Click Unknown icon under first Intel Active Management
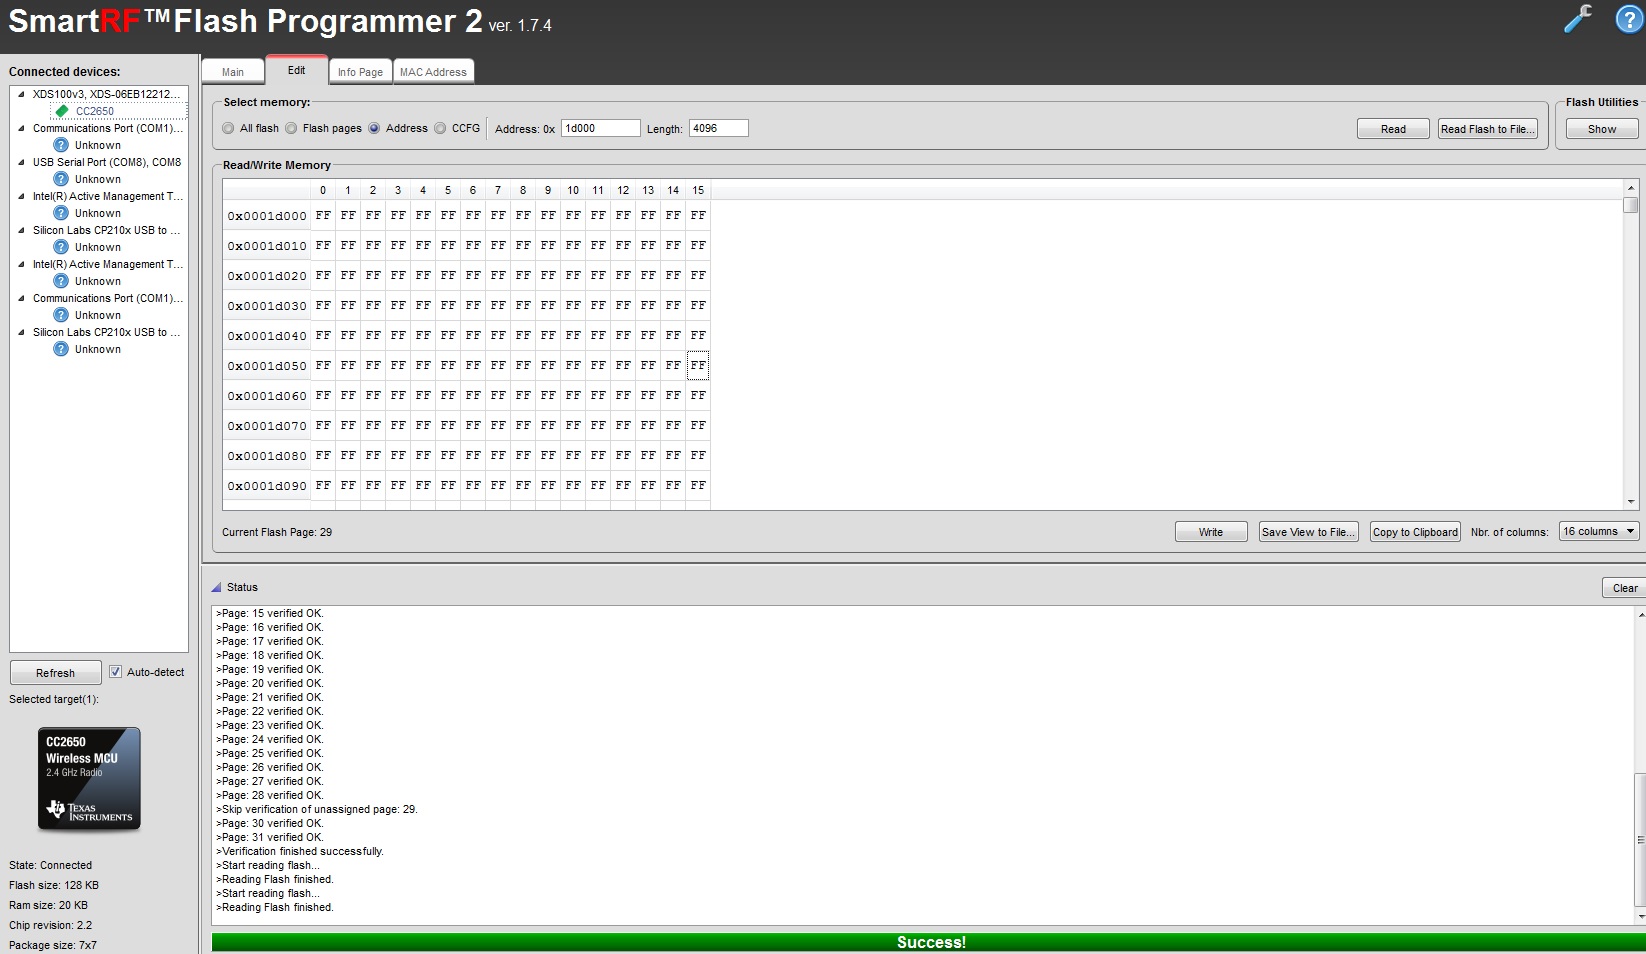This screenshot has width=1646, height=954. pos(61,213)
